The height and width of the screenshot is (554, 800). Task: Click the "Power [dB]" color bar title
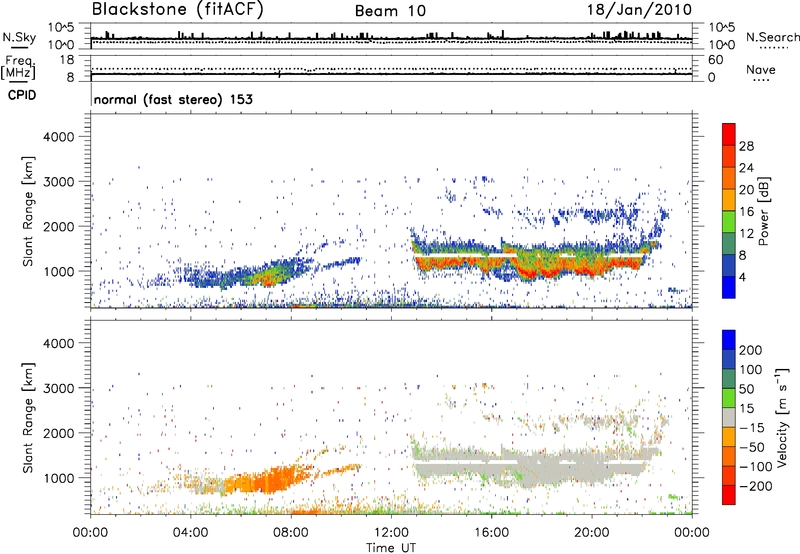(763, 211)
